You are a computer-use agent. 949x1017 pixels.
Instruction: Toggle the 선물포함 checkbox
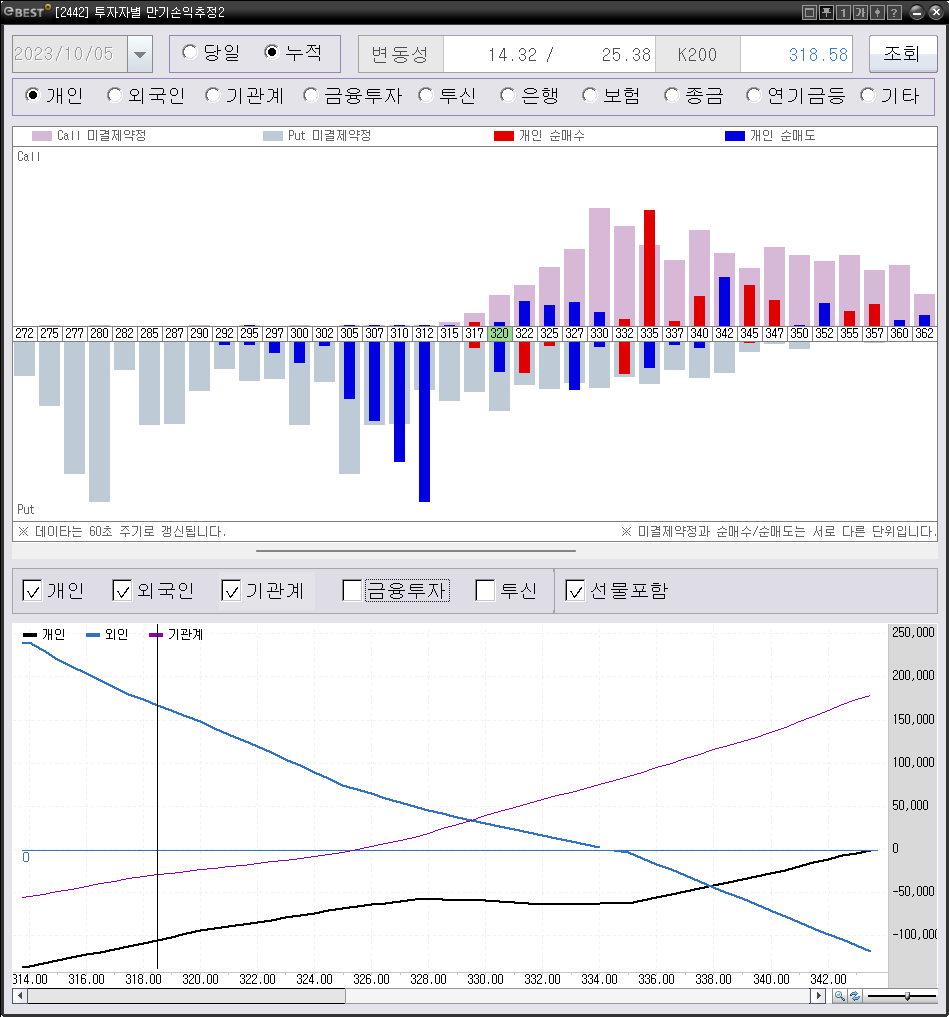pyautogui.click(x=575, y=590)
